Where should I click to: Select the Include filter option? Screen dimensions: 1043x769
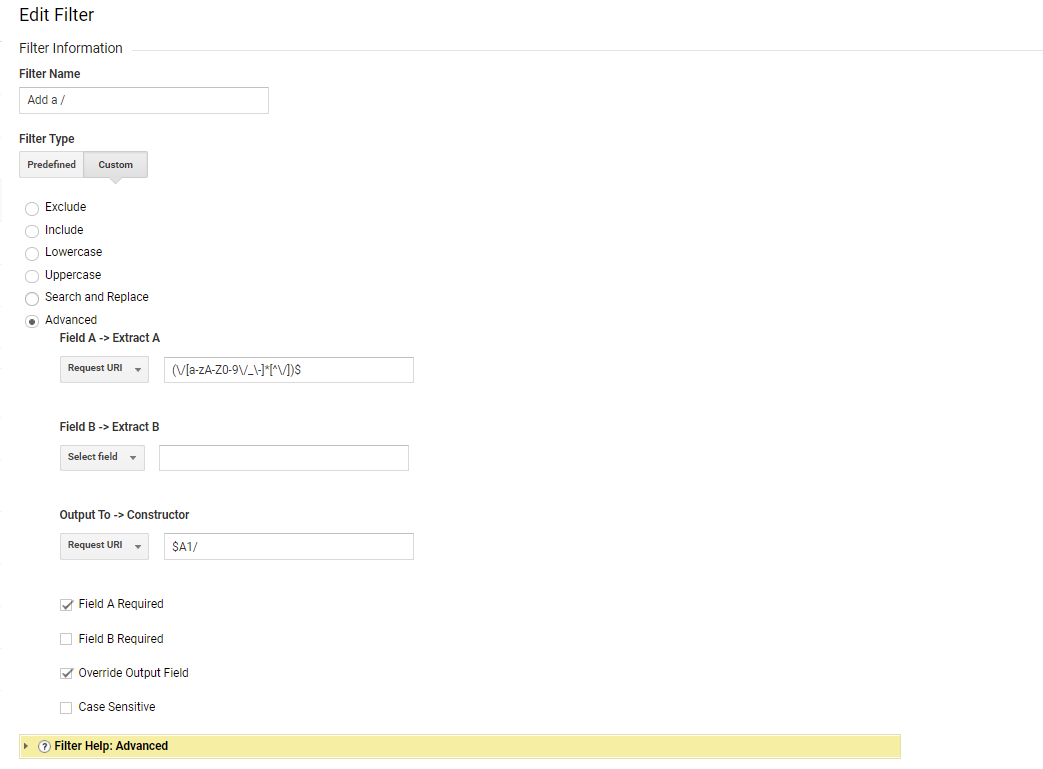tap(31, 230)
